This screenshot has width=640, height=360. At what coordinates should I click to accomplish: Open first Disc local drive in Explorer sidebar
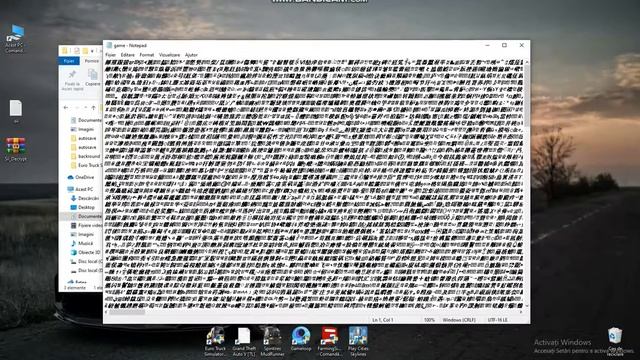coord(86,261)
